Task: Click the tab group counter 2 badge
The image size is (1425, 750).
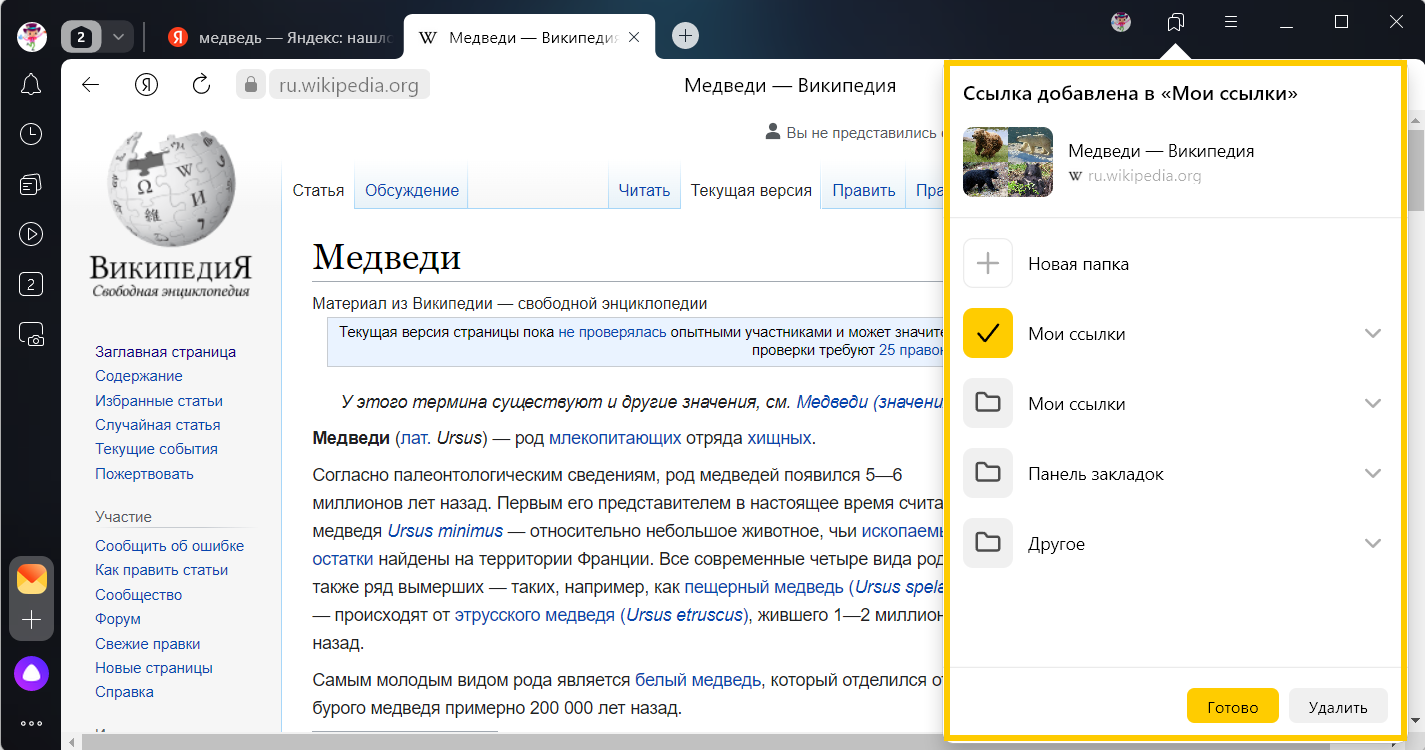Action: [82, 37]
